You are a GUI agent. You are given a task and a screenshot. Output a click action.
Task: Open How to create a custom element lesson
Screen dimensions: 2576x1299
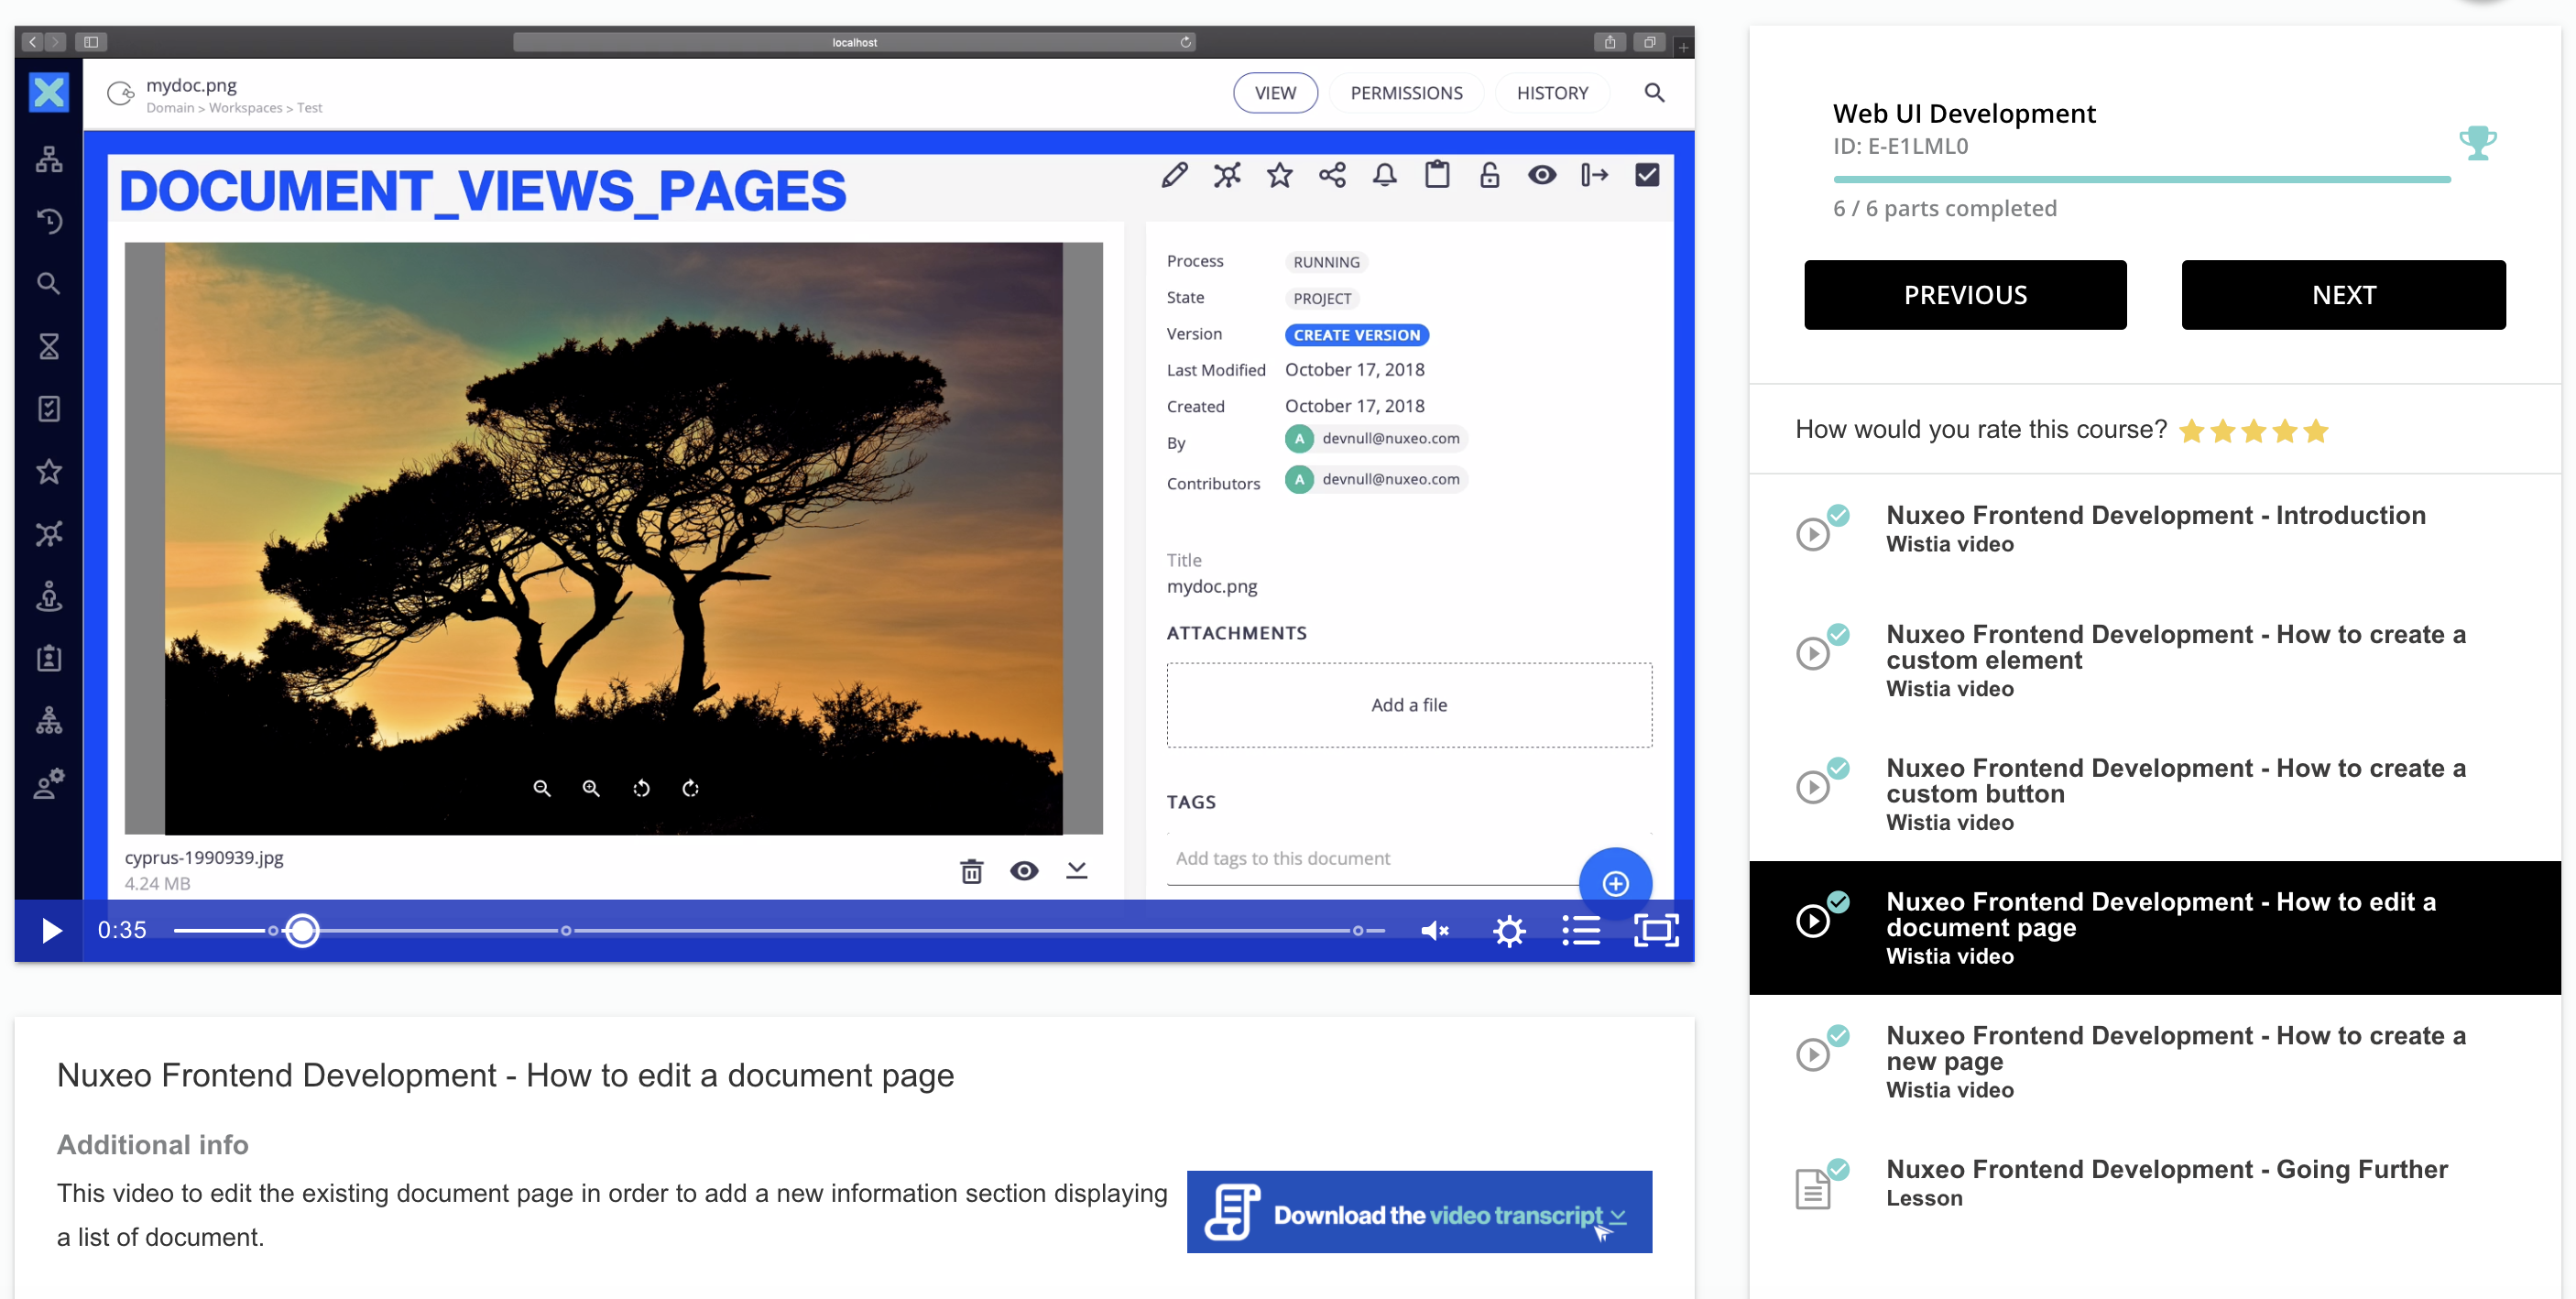2155,661
